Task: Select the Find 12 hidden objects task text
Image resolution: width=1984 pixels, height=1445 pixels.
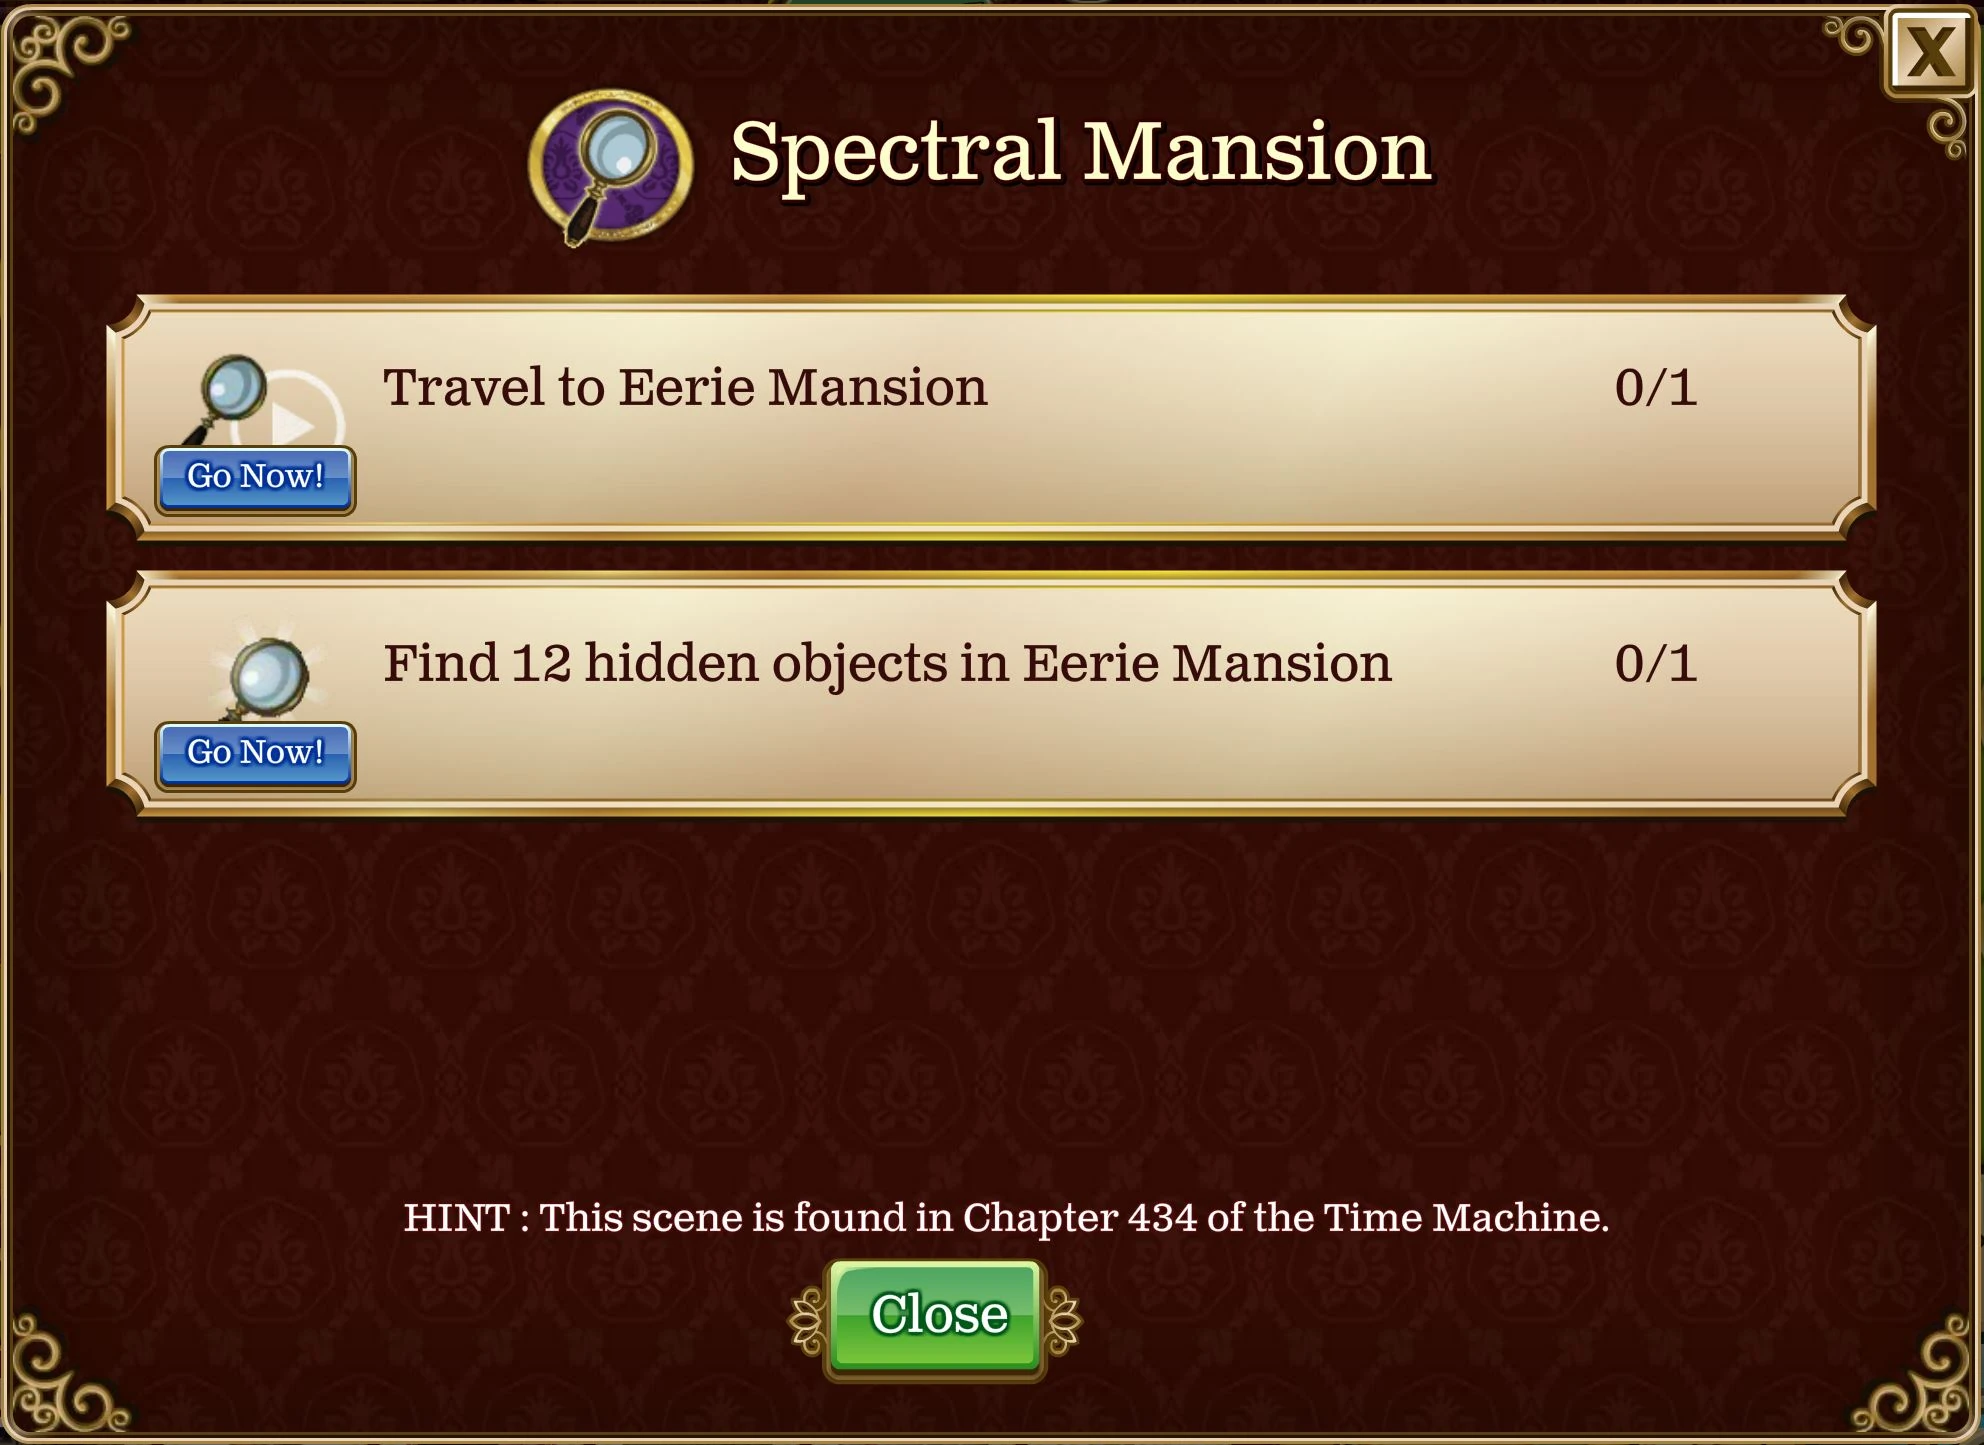Action: 887,664
